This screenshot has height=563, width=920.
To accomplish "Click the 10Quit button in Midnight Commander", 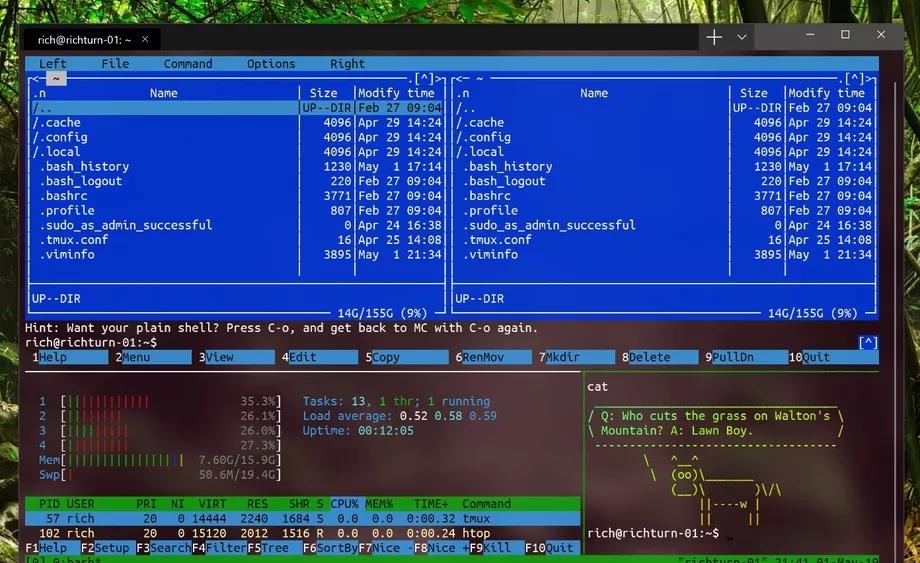I will coord(833,357).
